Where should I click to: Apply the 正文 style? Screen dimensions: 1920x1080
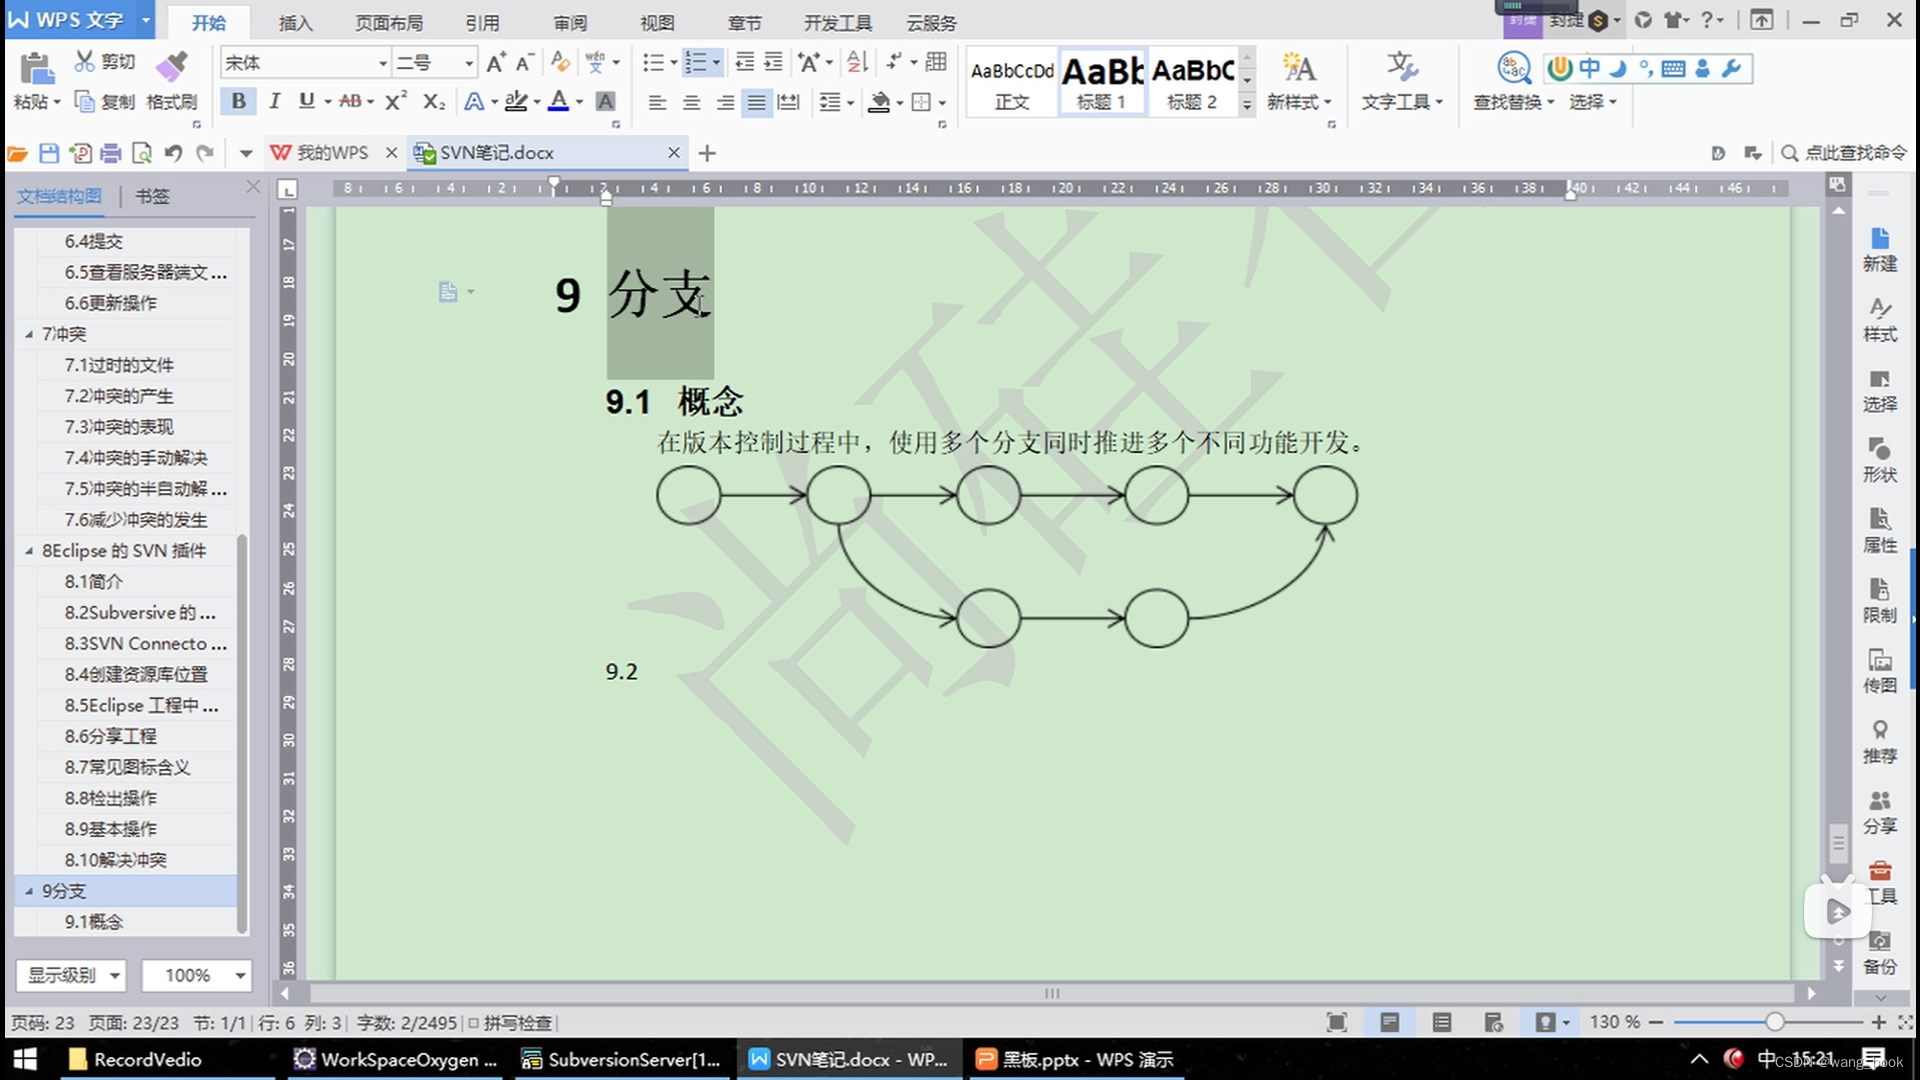coord(1012,81)
